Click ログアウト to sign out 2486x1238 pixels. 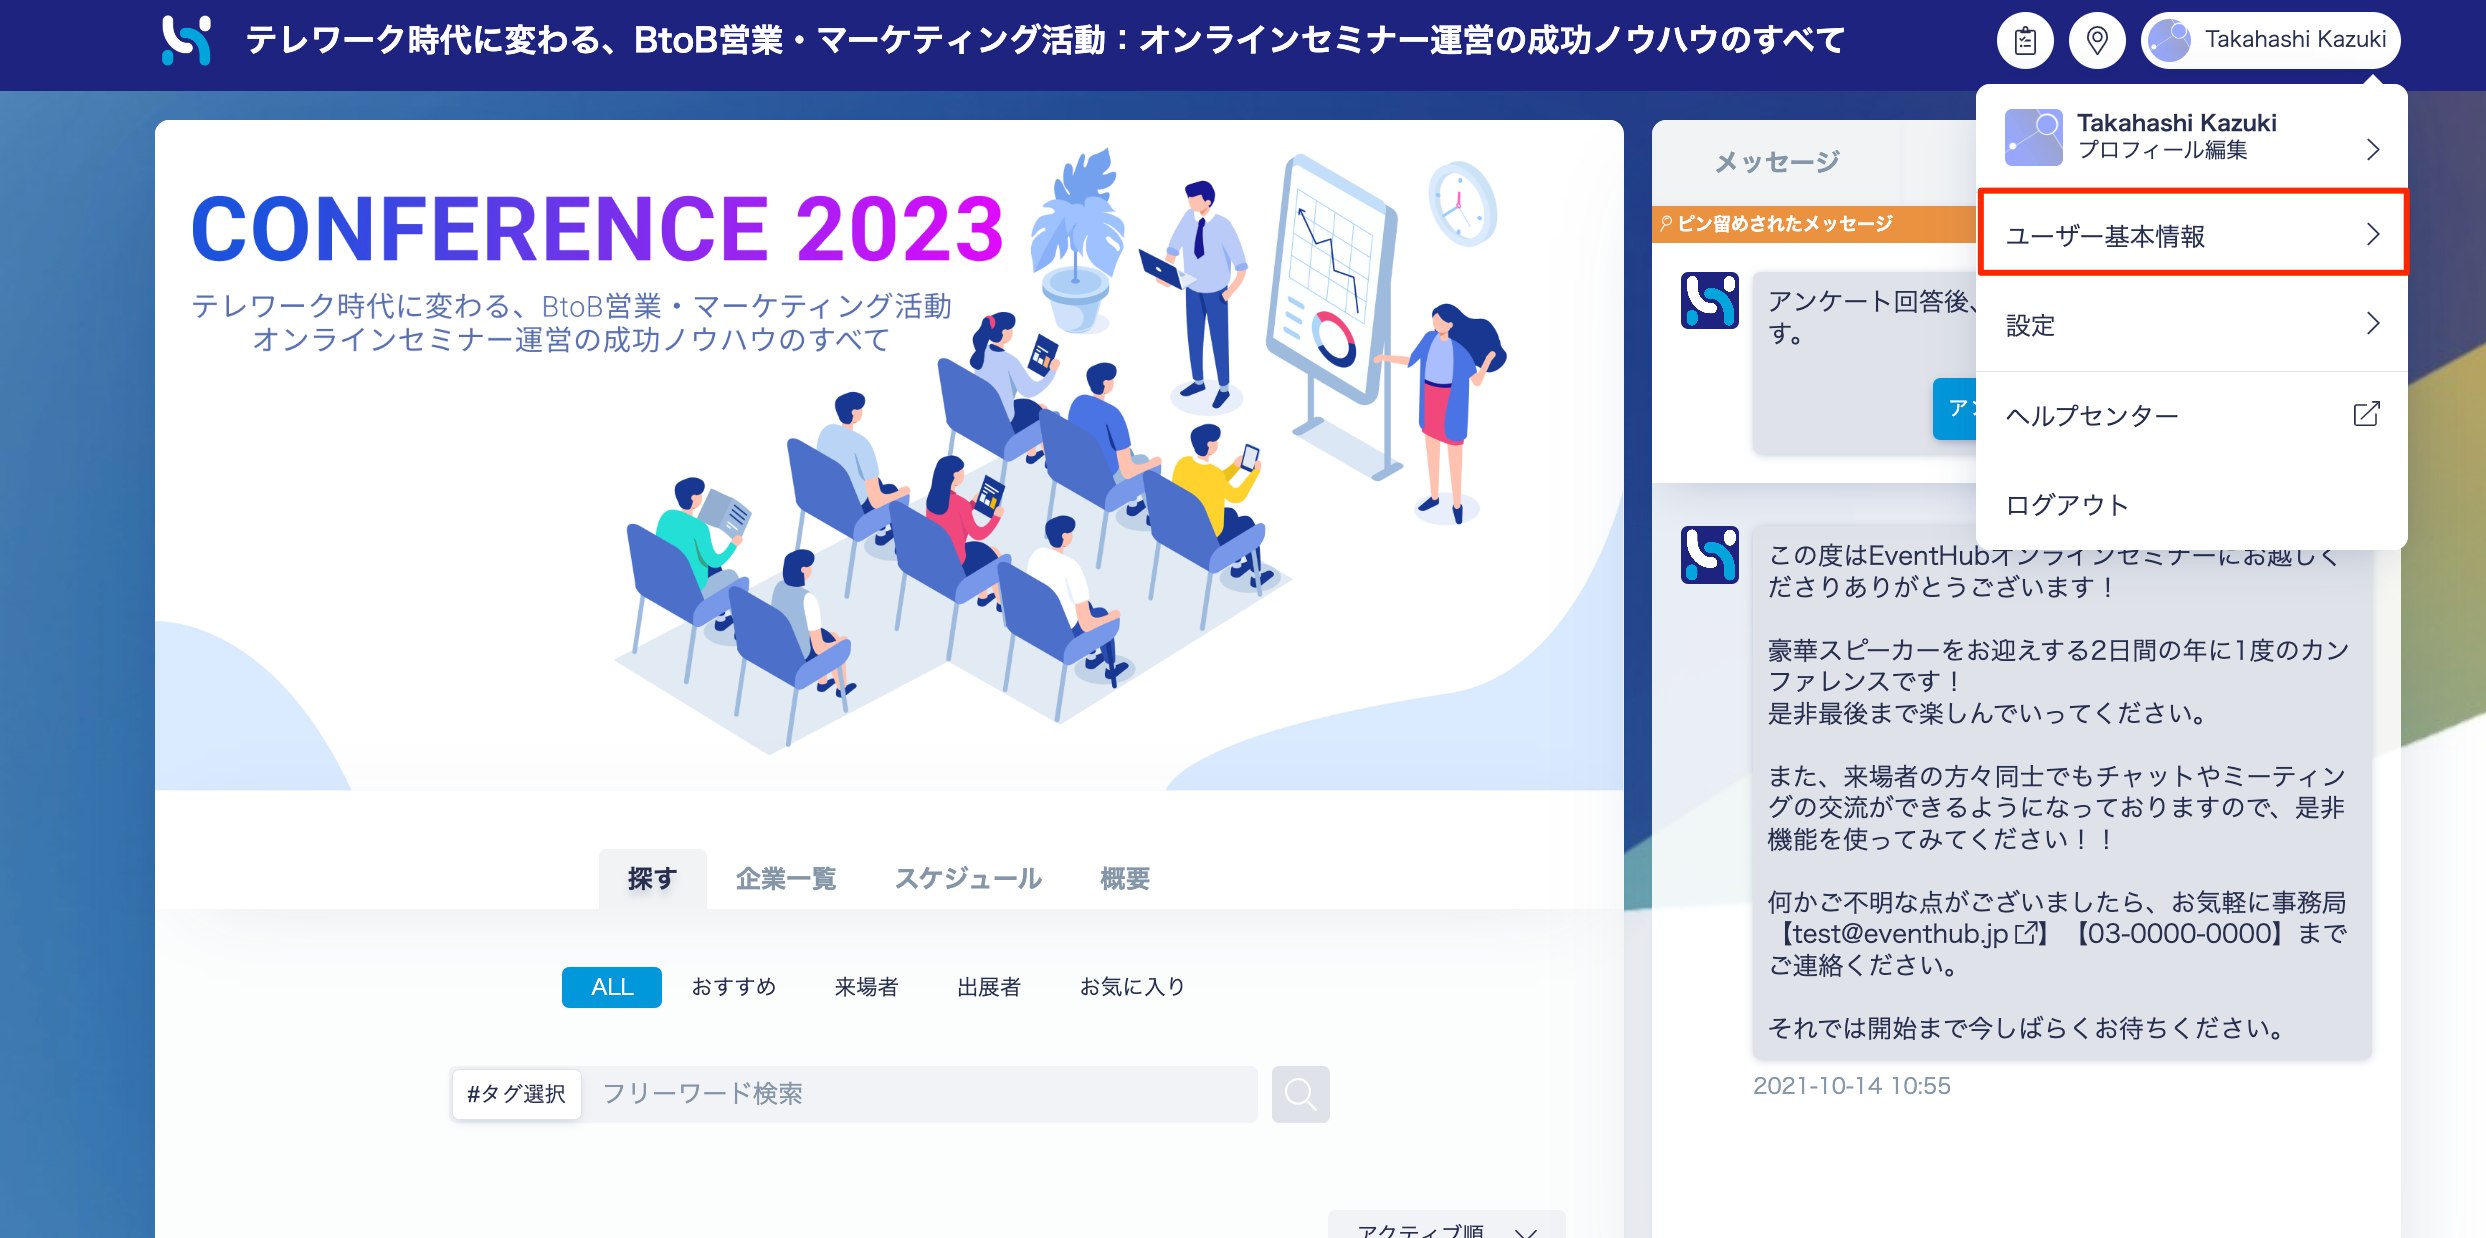[2067, 505]
